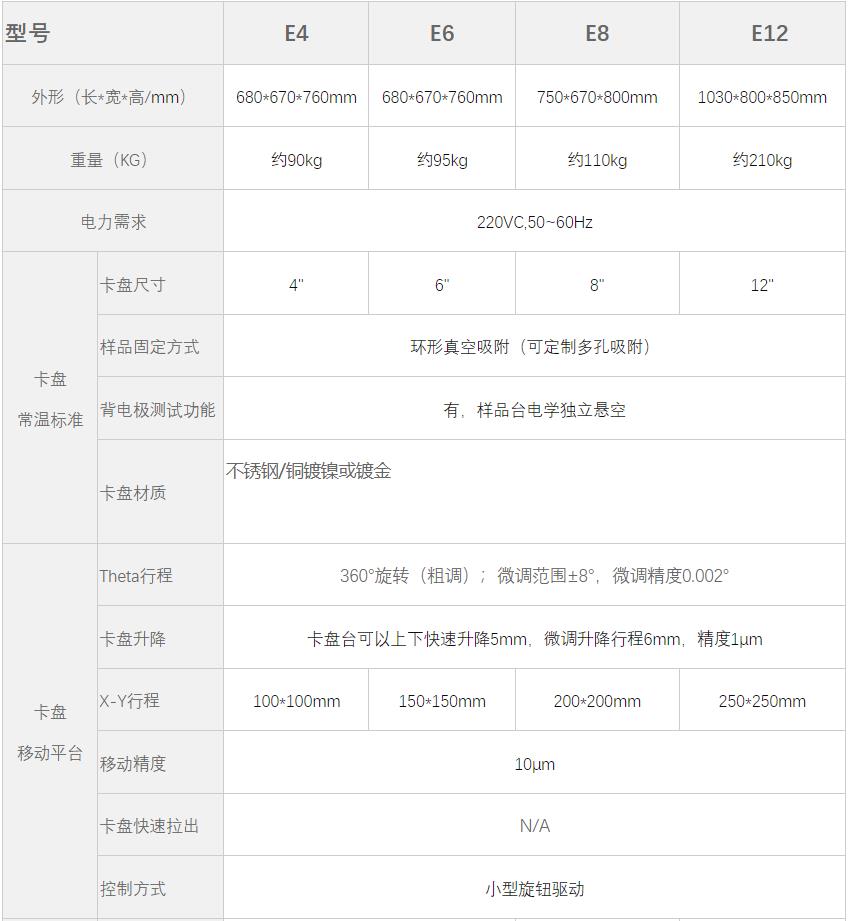Image resolution: width=849 pixels, height=921 pixels.
Task: Click the 电力需求 row label
Action: pos(113,222)
